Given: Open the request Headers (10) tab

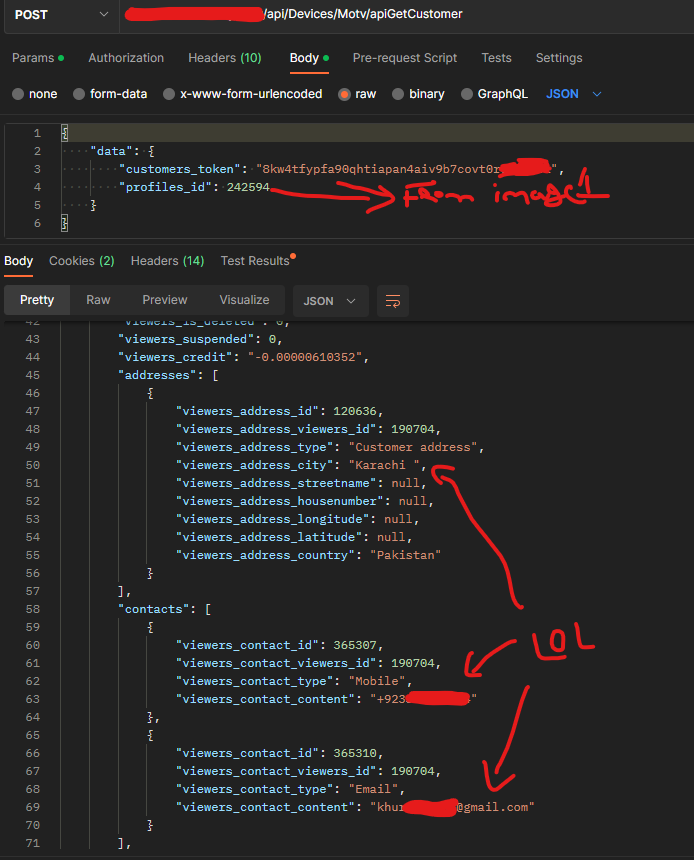Looking at the screenshot, I should pos(224,58).
